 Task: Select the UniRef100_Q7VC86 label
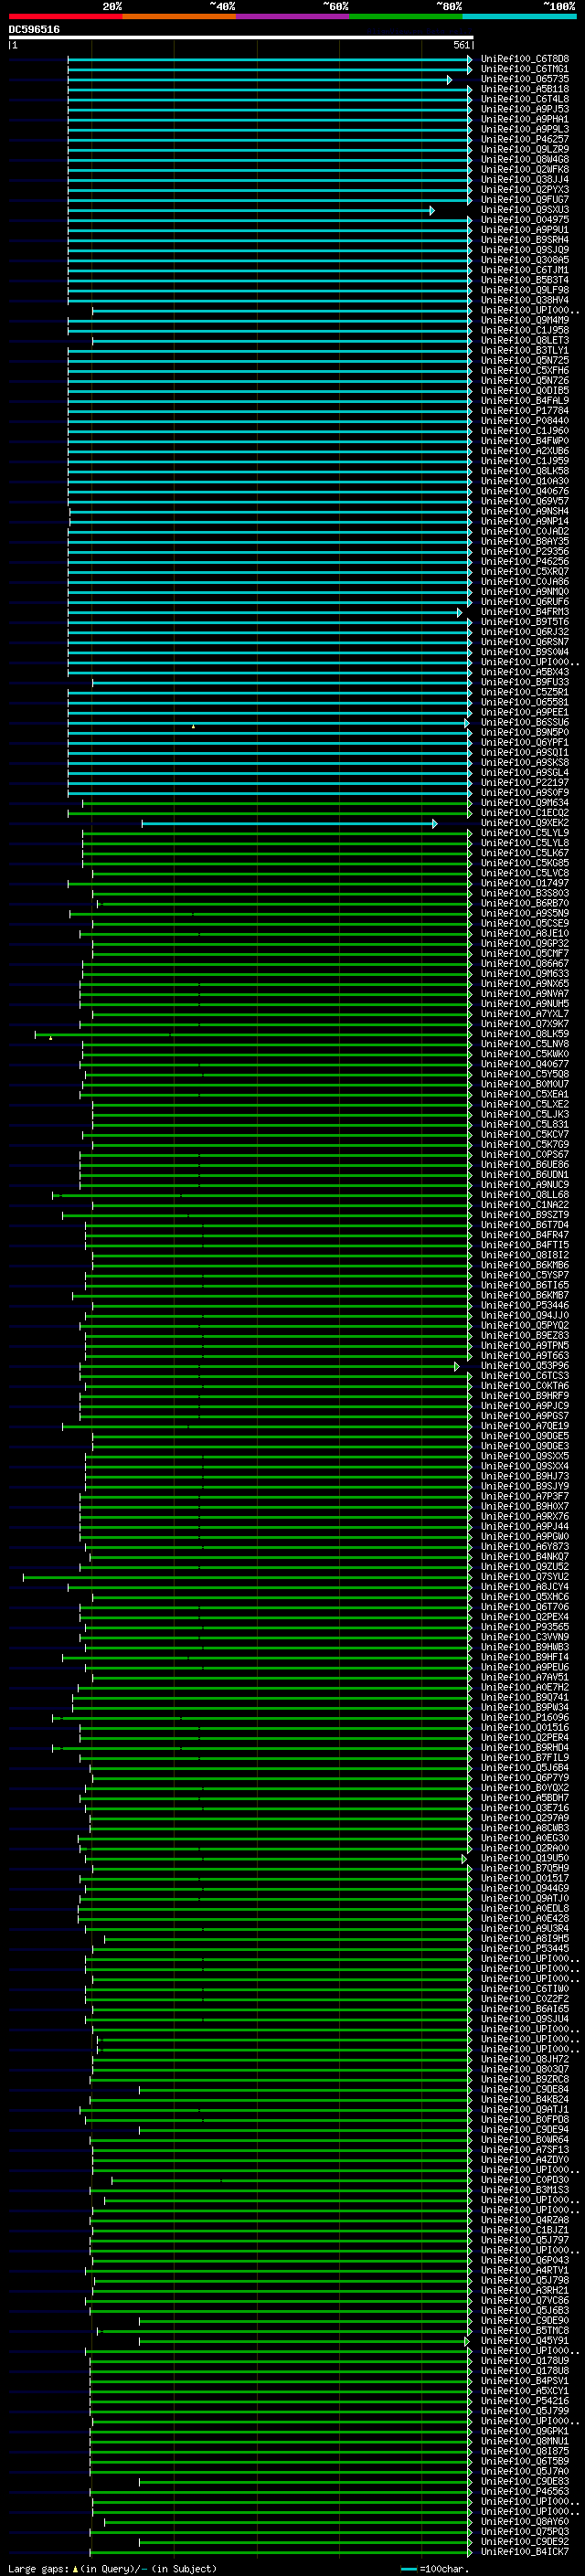tap(524, 2301)
